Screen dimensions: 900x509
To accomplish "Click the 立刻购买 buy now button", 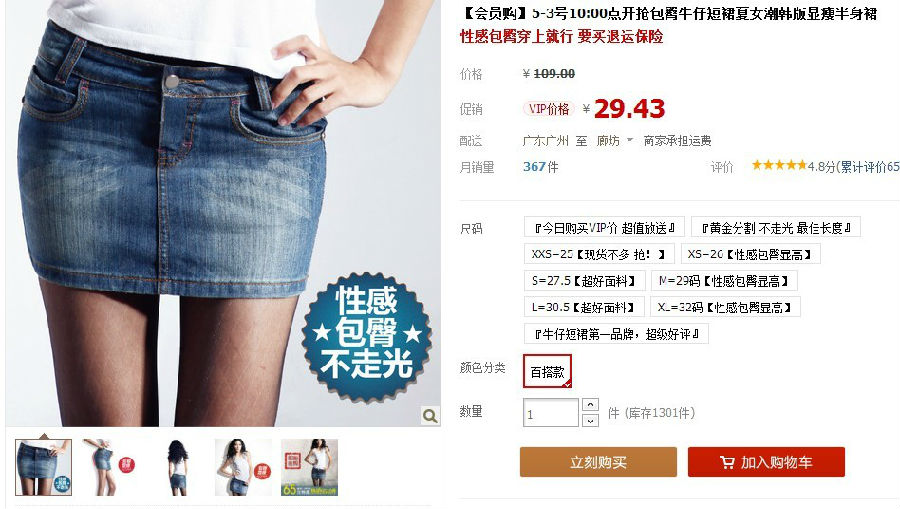I will tap(598, 462).
